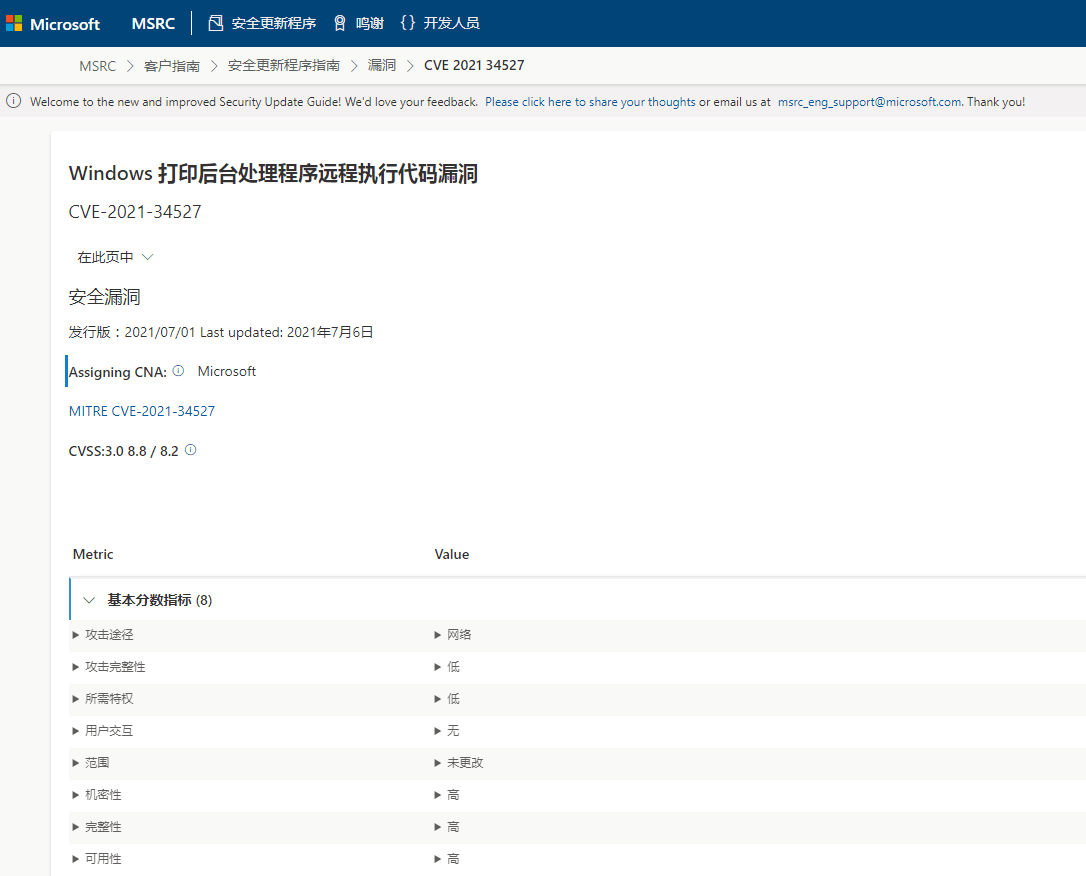The width and height of the screenshot is (1086, 876).
Task: Go to 漏洞 breadcrumb link
Action: click(x=381, y=66)
